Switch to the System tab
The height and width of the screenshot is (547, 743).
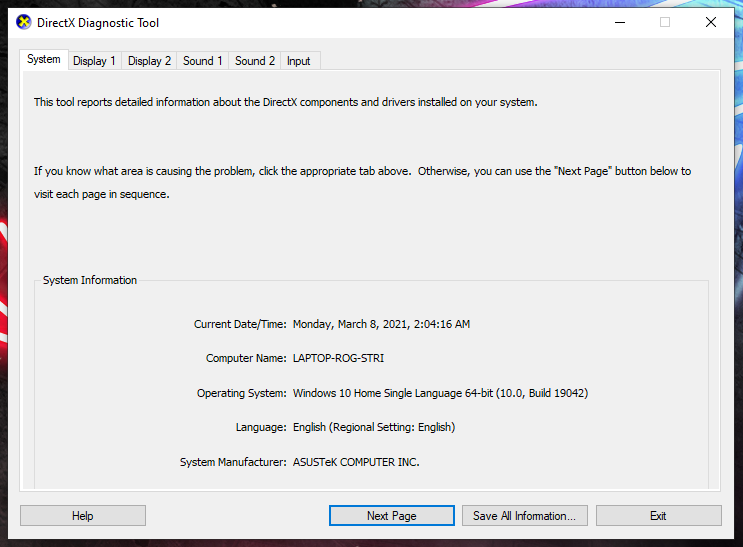(x=44, y=60)
